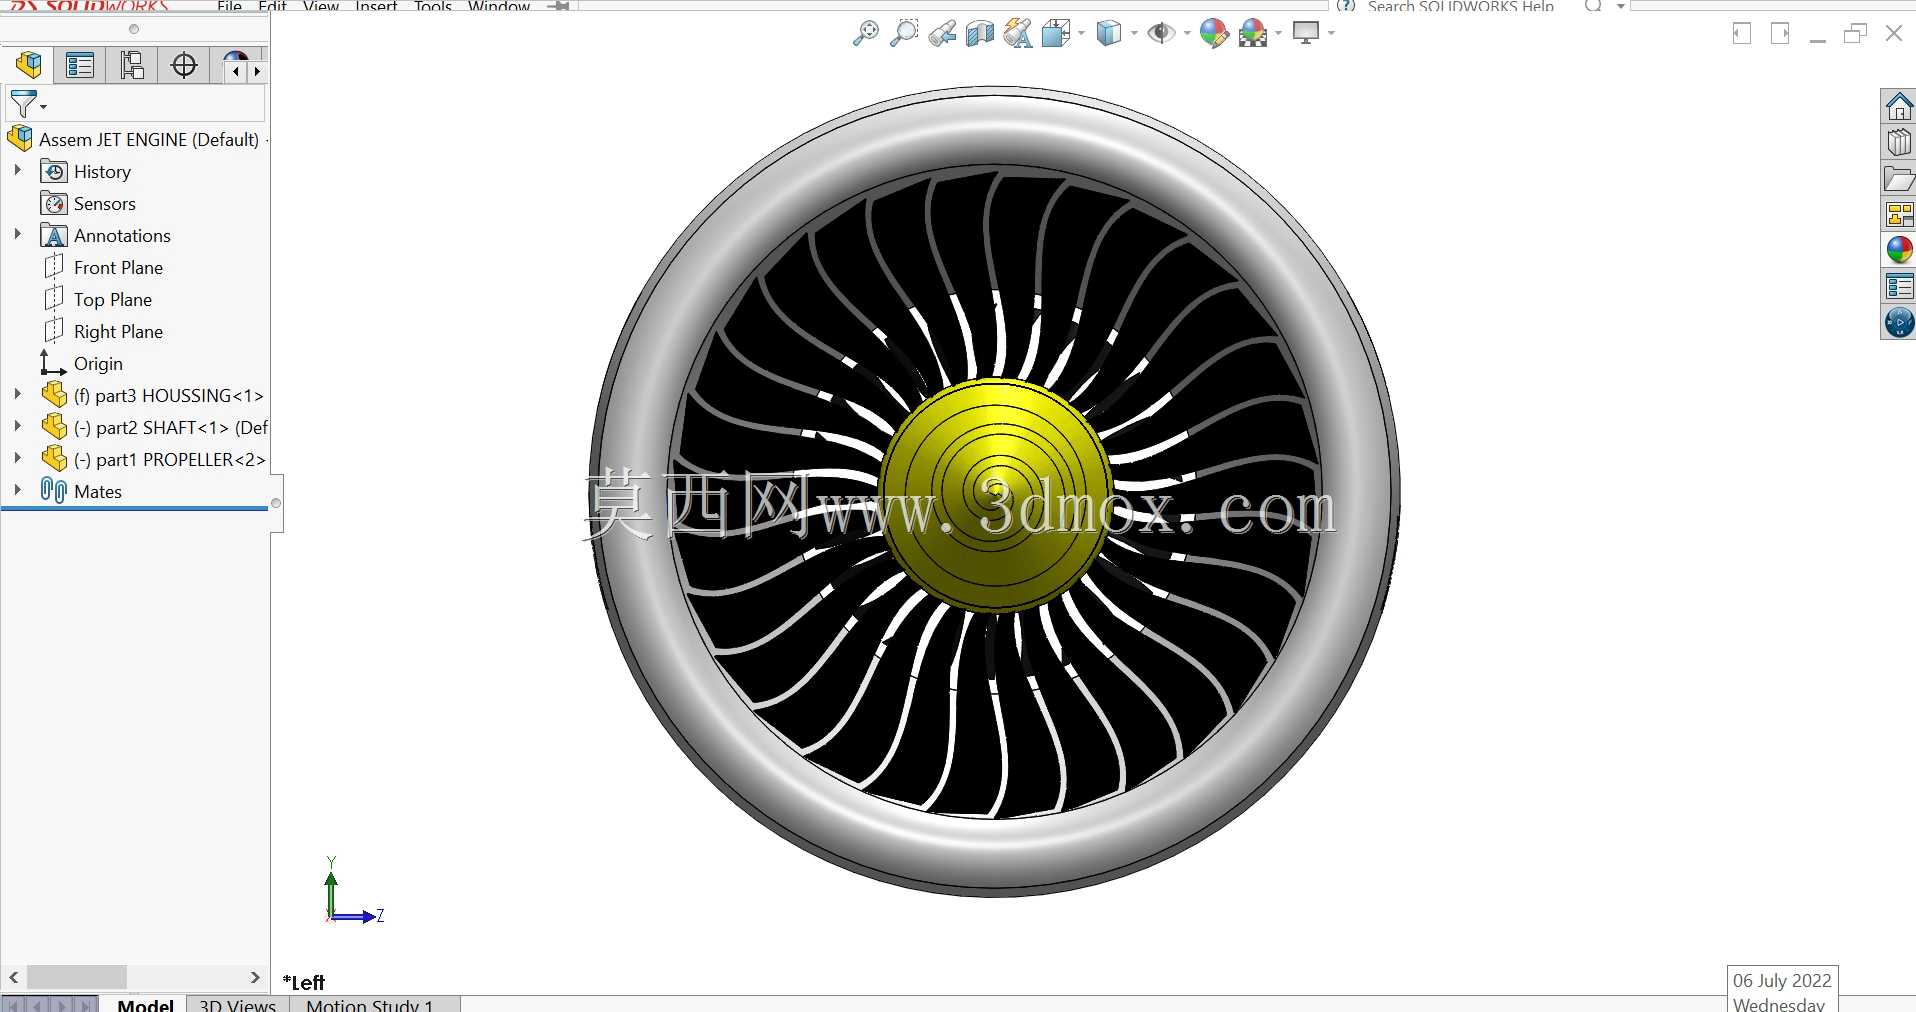
Task: Open the View Palette task pane
Action: (x=1899, y=214)
